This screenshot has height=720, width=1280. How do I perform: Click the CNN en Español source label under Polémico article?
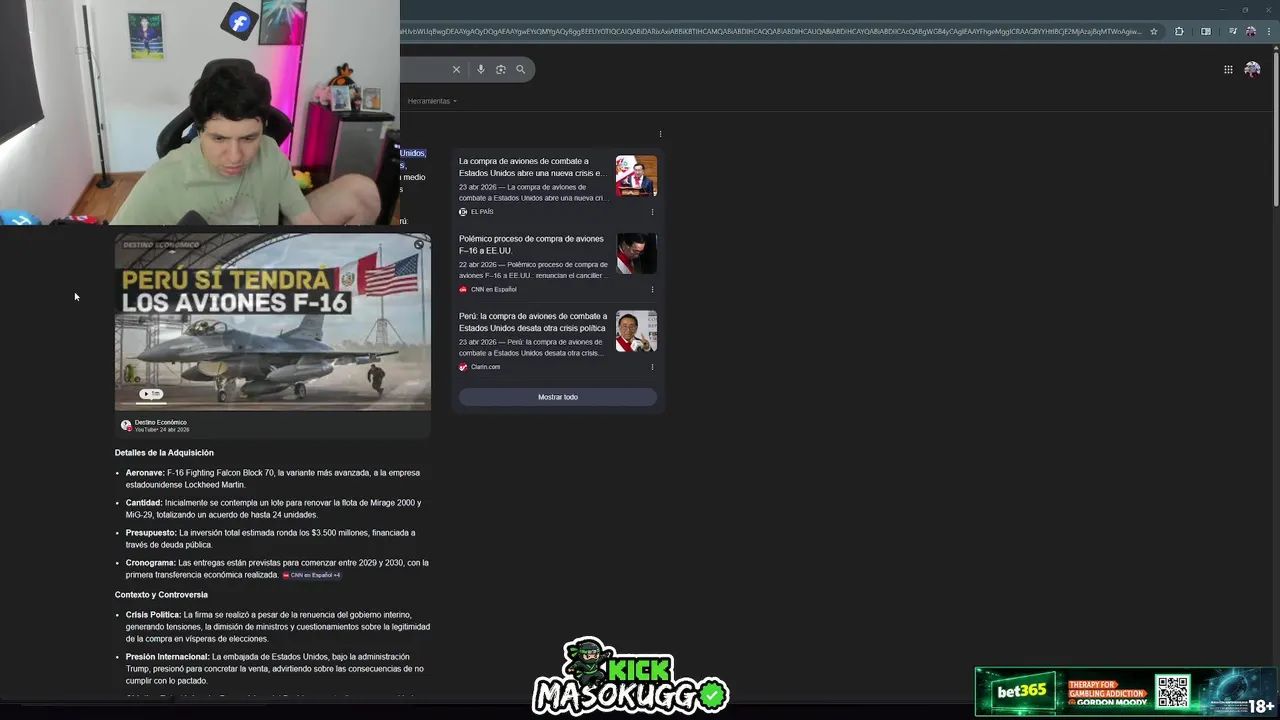(x=493, y=290)
